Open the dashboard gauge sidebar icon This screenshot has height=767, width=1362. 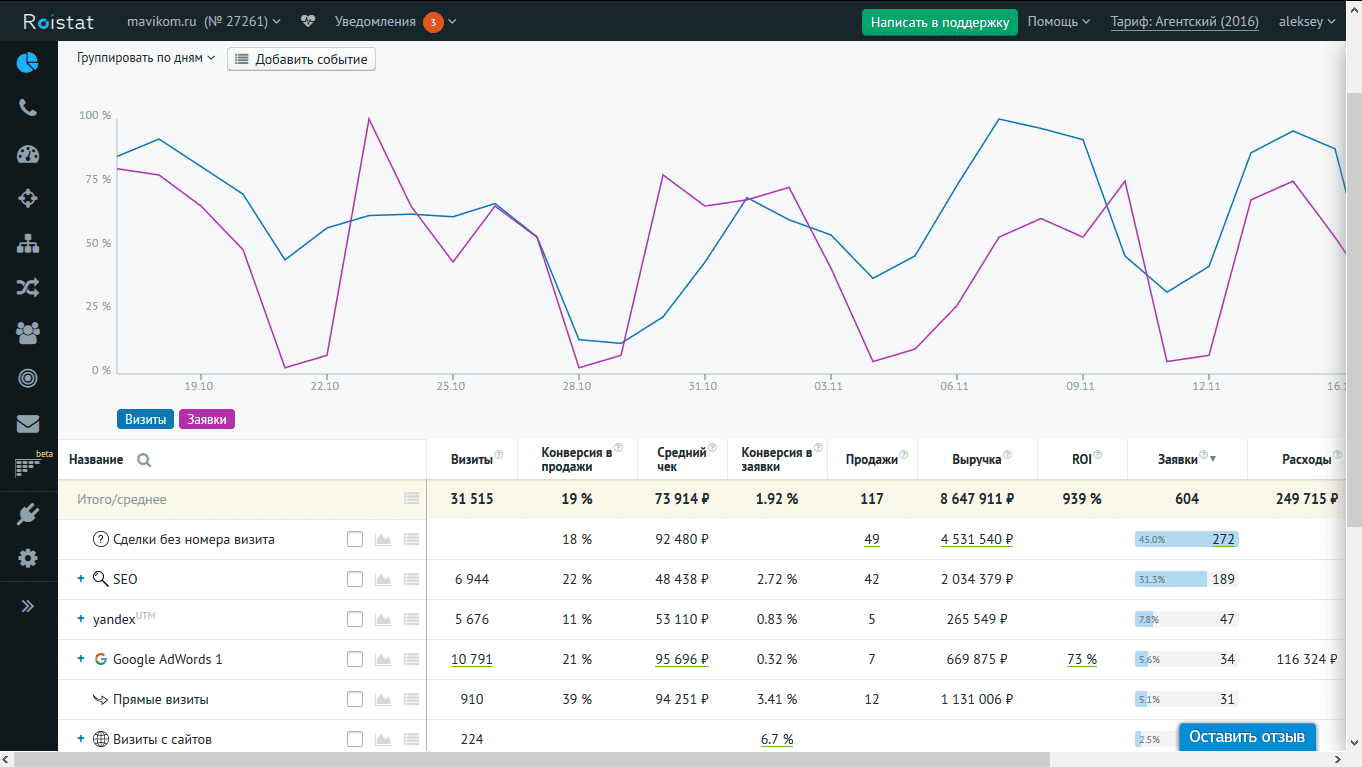click(27, 154)
